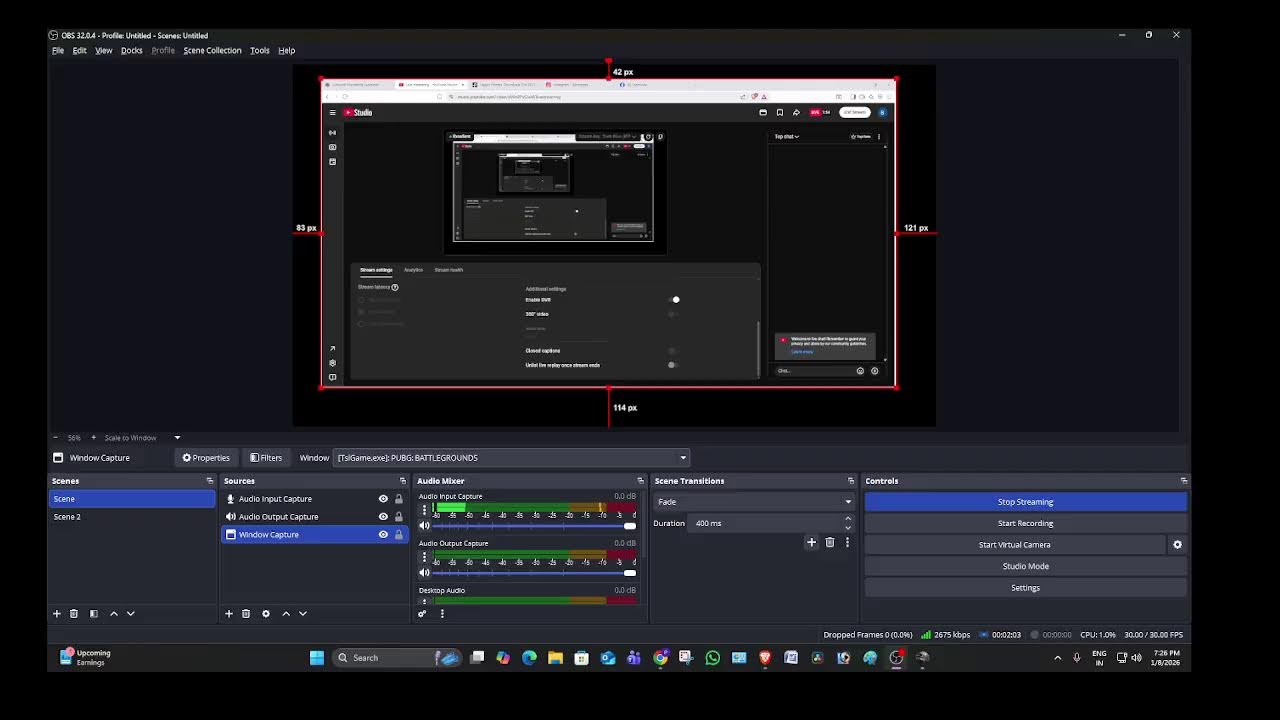Toggle lock on Window Capture source
1280x720 pixels.
[399, 535]
